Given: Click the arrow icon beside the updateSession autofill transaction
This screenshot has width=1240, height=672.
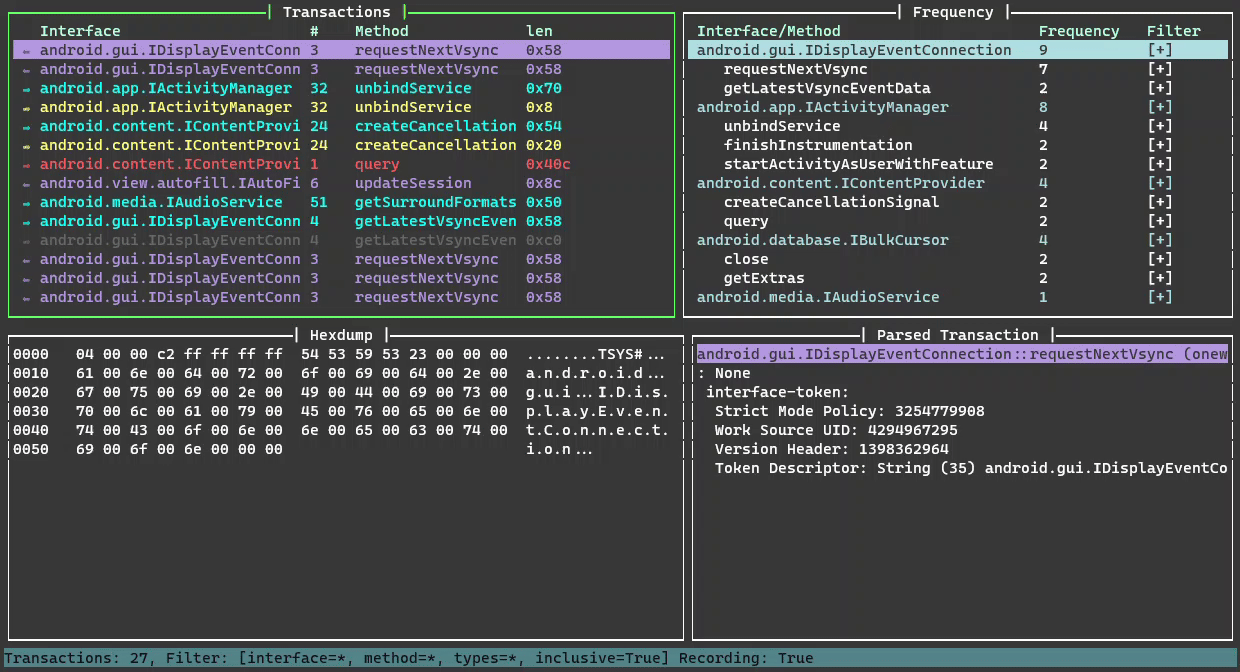Looking at the screenshot, I should point(25,183).
